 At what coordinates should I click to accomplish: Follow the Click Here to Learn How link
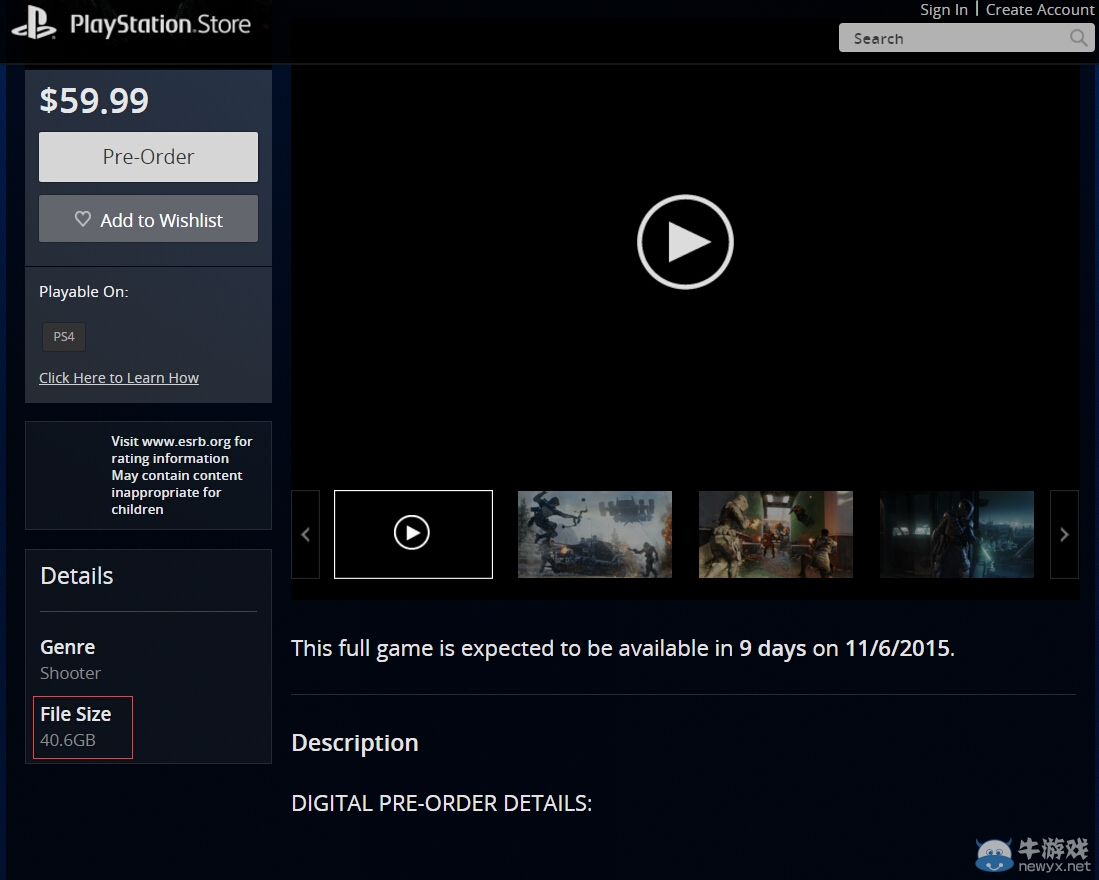(119, 378)
